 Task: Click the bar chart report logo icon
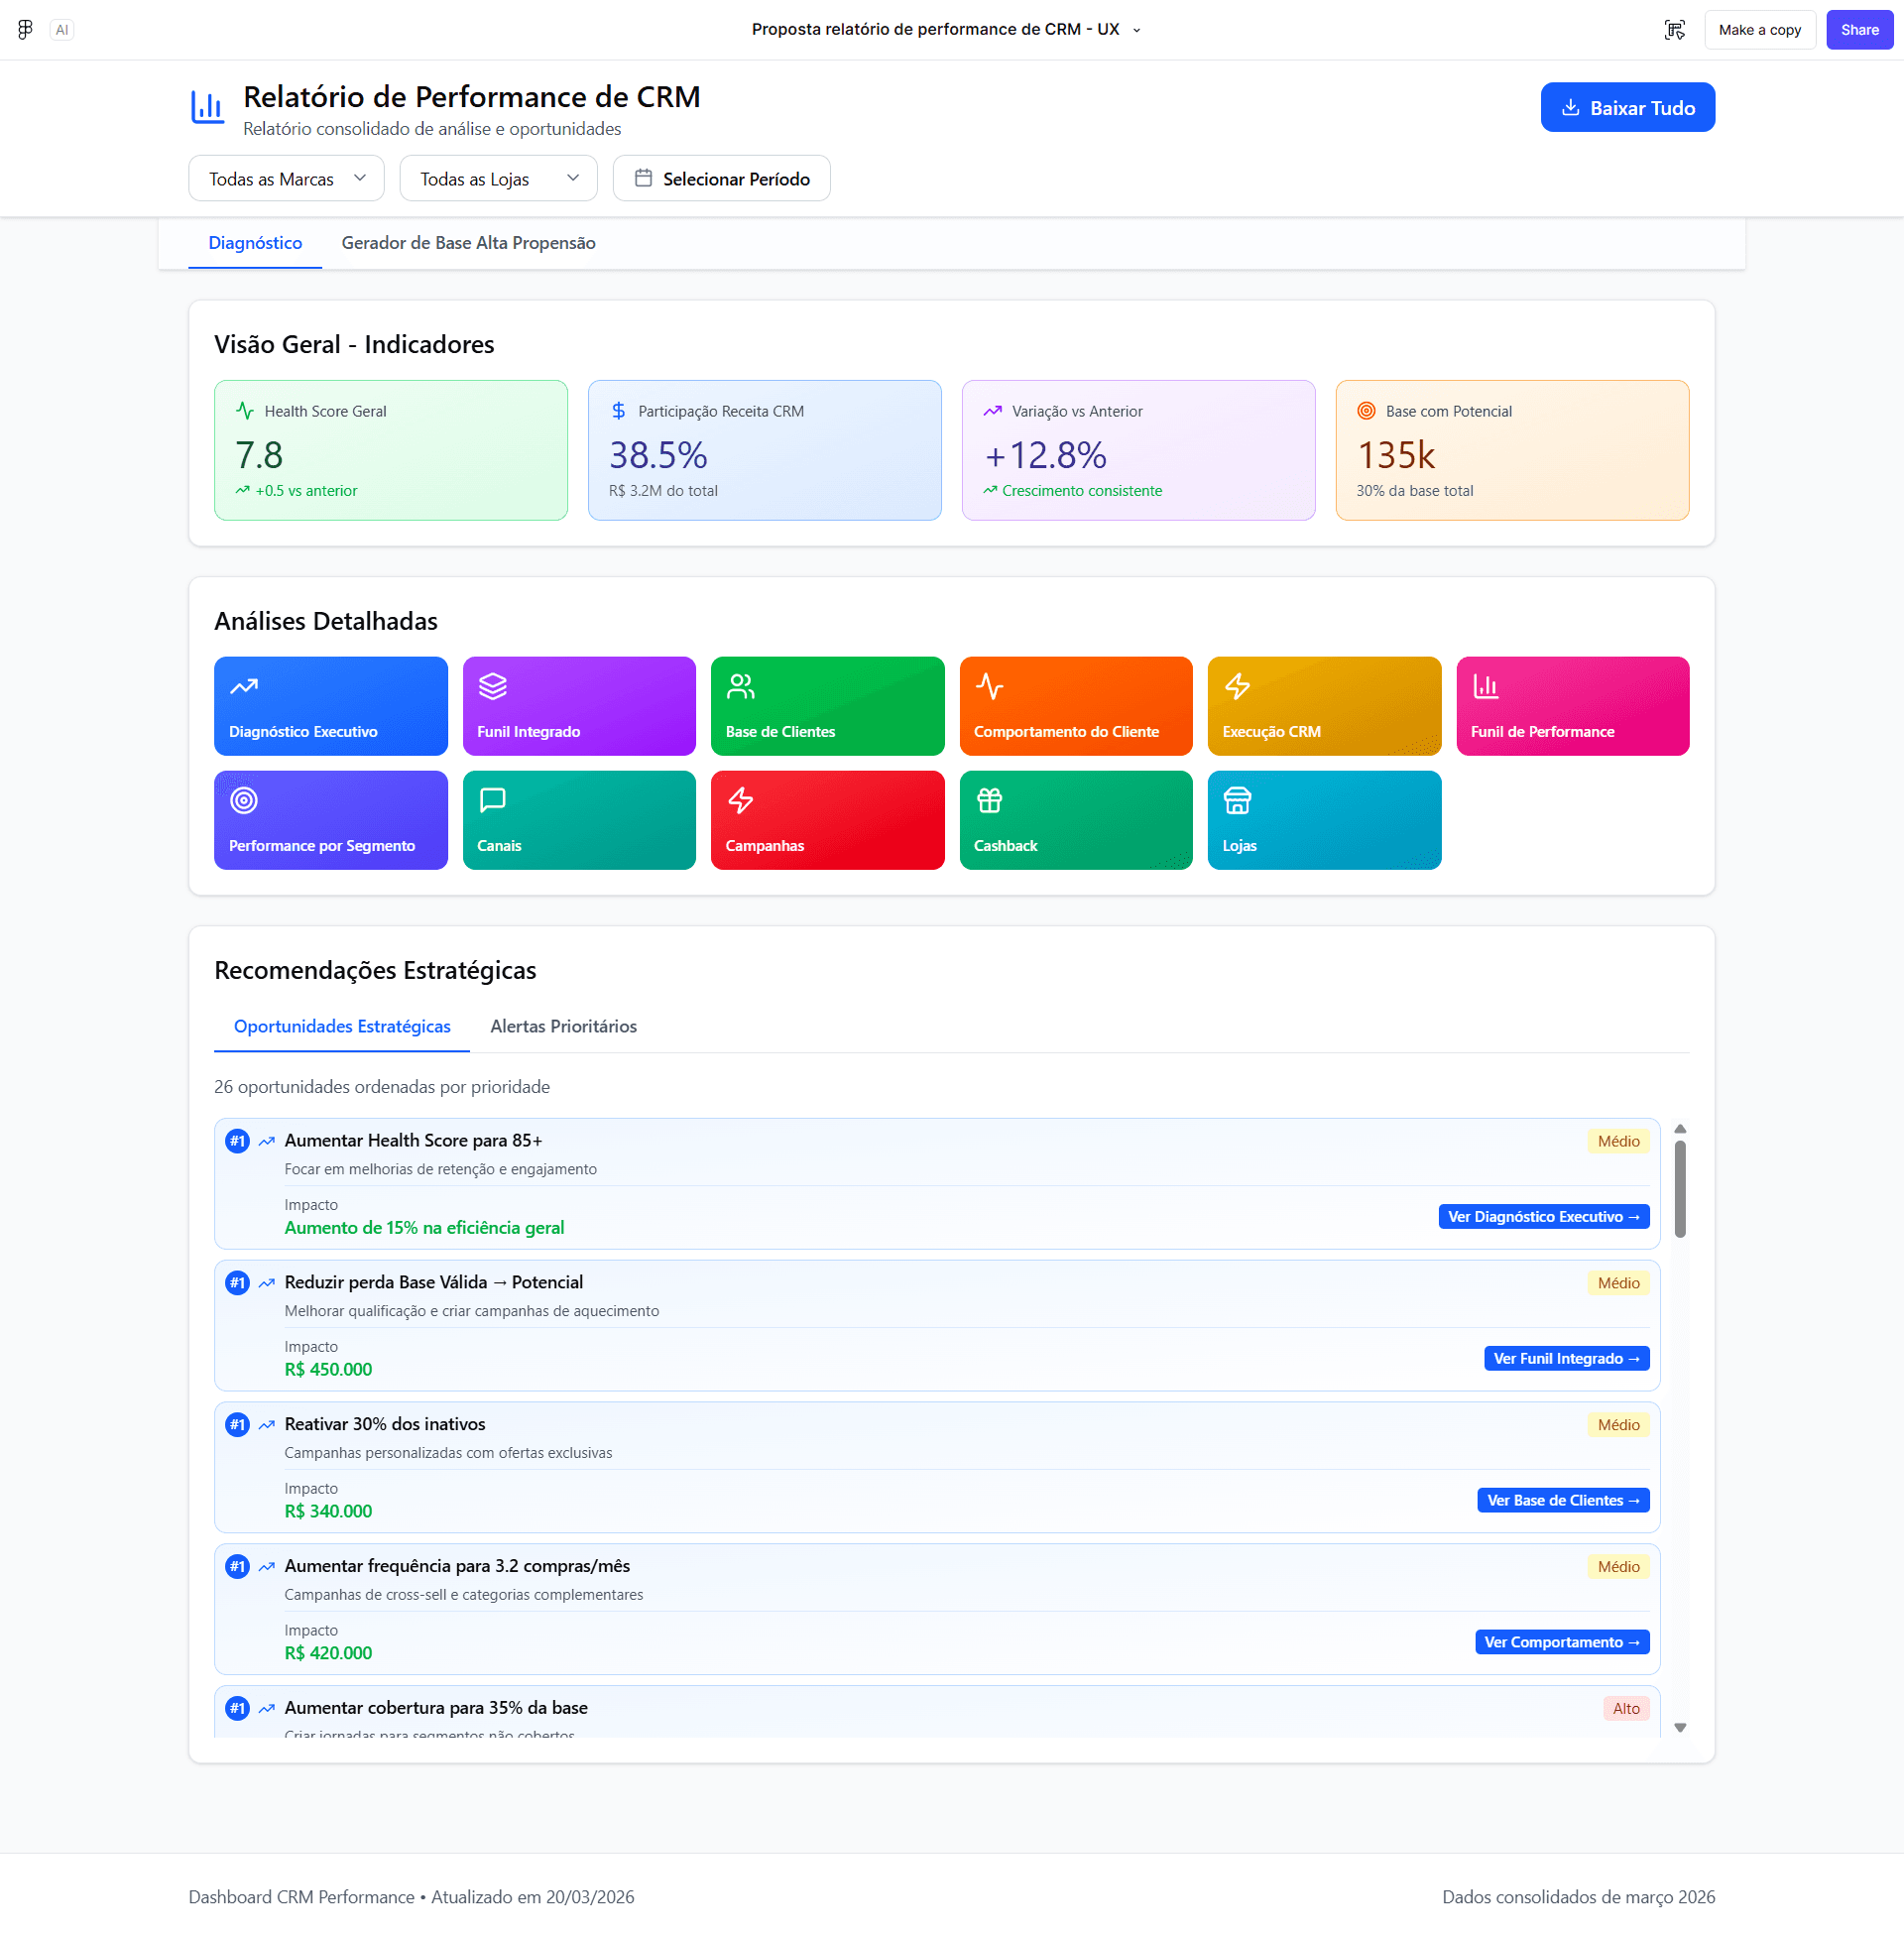click(208, 107)
